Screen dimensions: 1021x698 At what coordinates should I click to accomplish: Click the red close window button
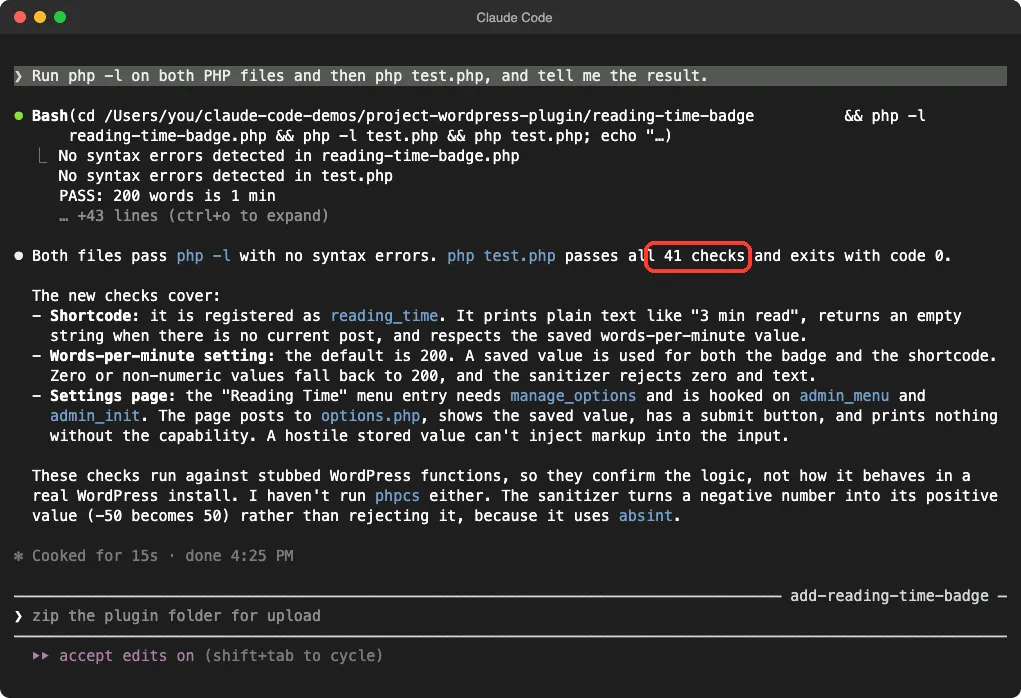pyautogui.click(x=20, y=17)
